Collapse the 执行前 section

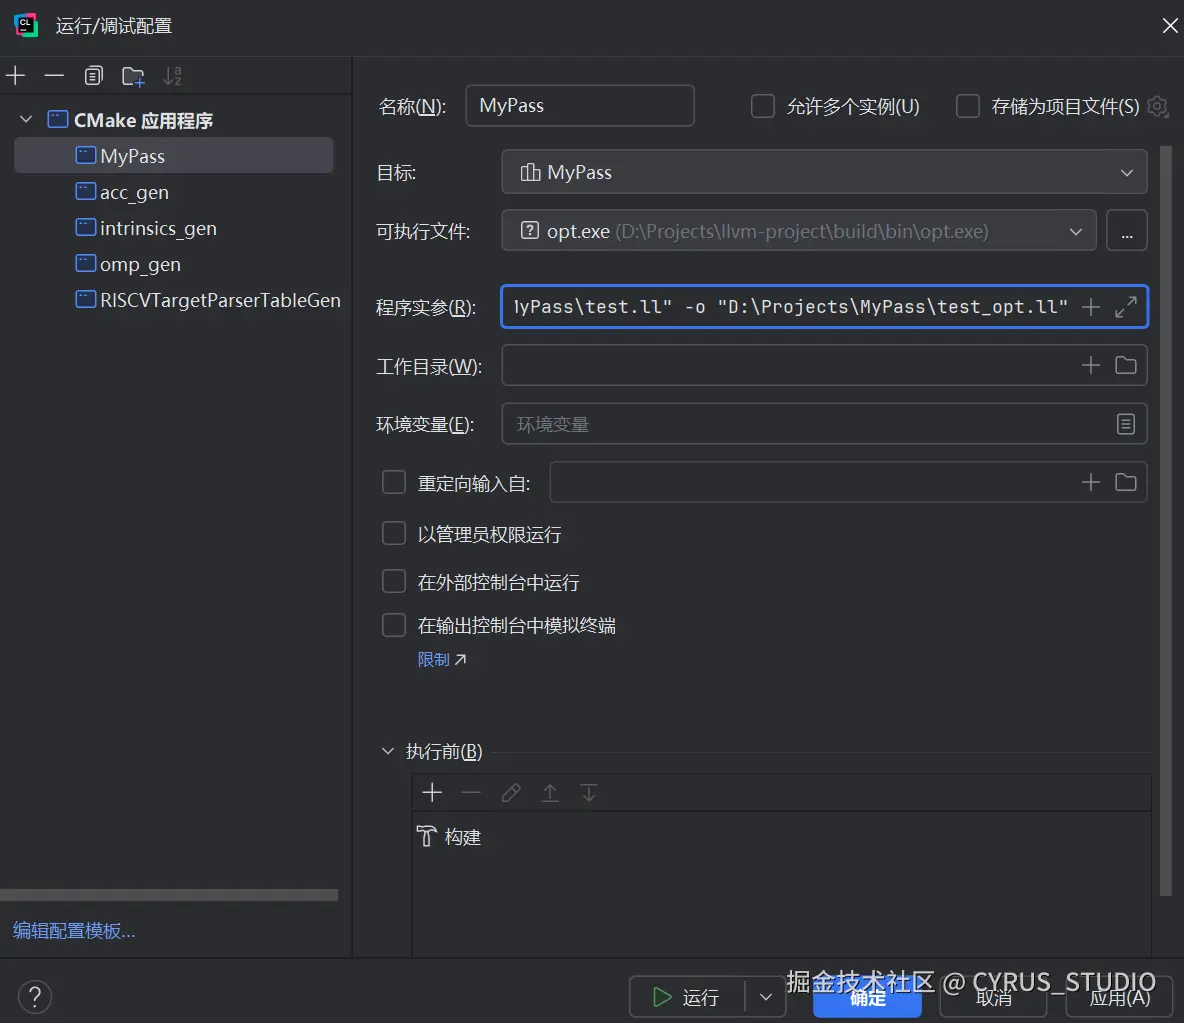[387, 751]
